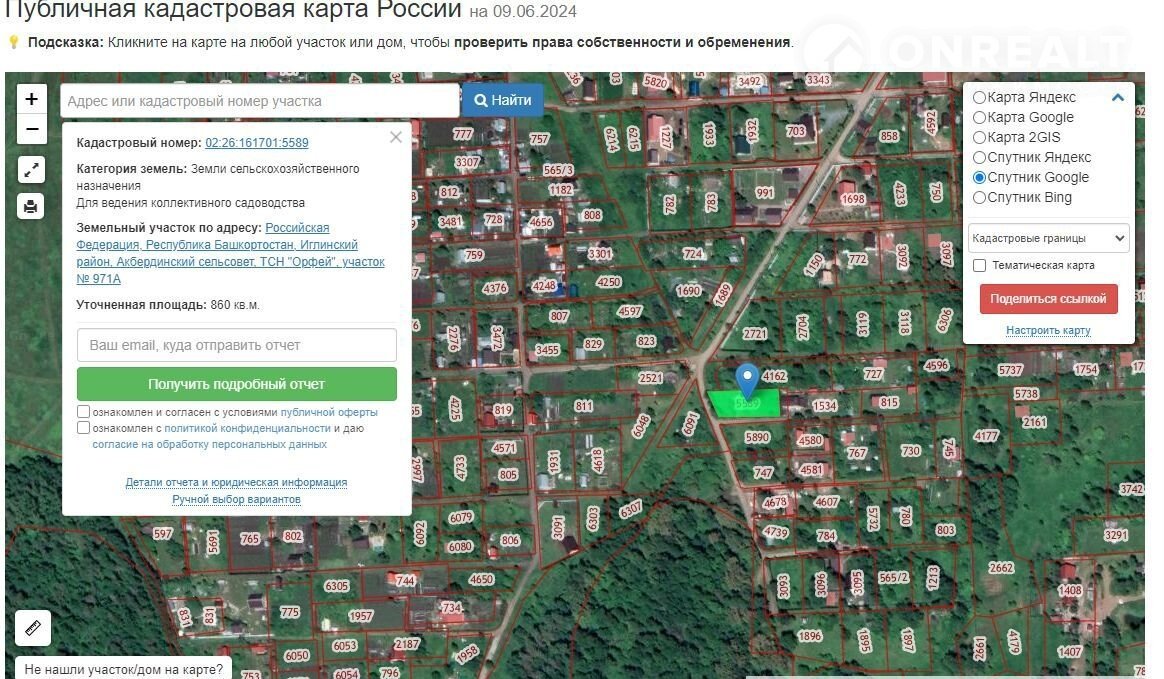Zoom in with the plus button
The height and width of the screenshot is (679, 1164).
(x=32, y=99)
